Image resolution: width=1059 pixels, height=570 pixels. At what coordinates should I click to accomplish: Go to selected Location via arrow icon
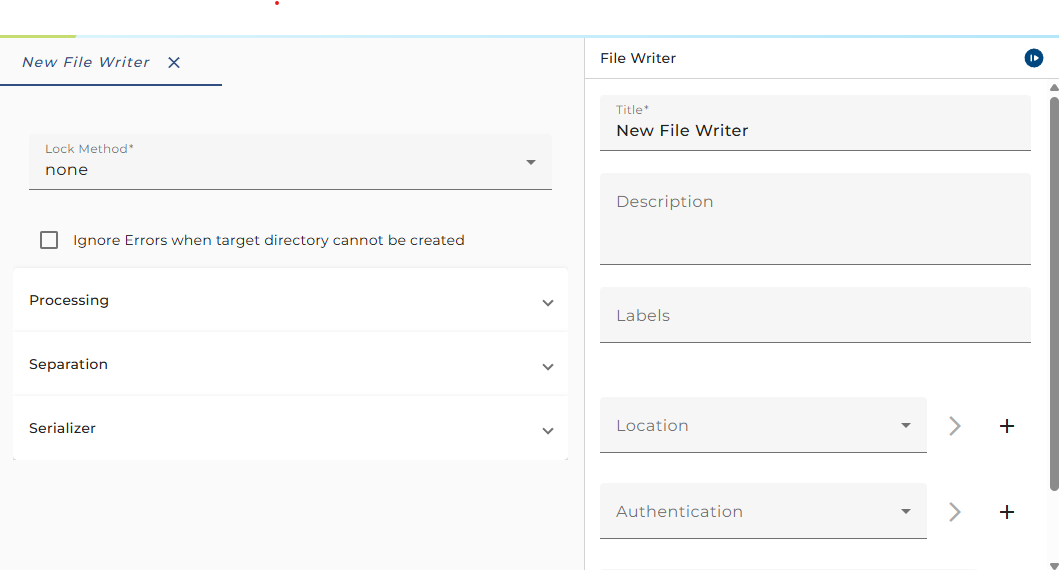coord(954,426)
